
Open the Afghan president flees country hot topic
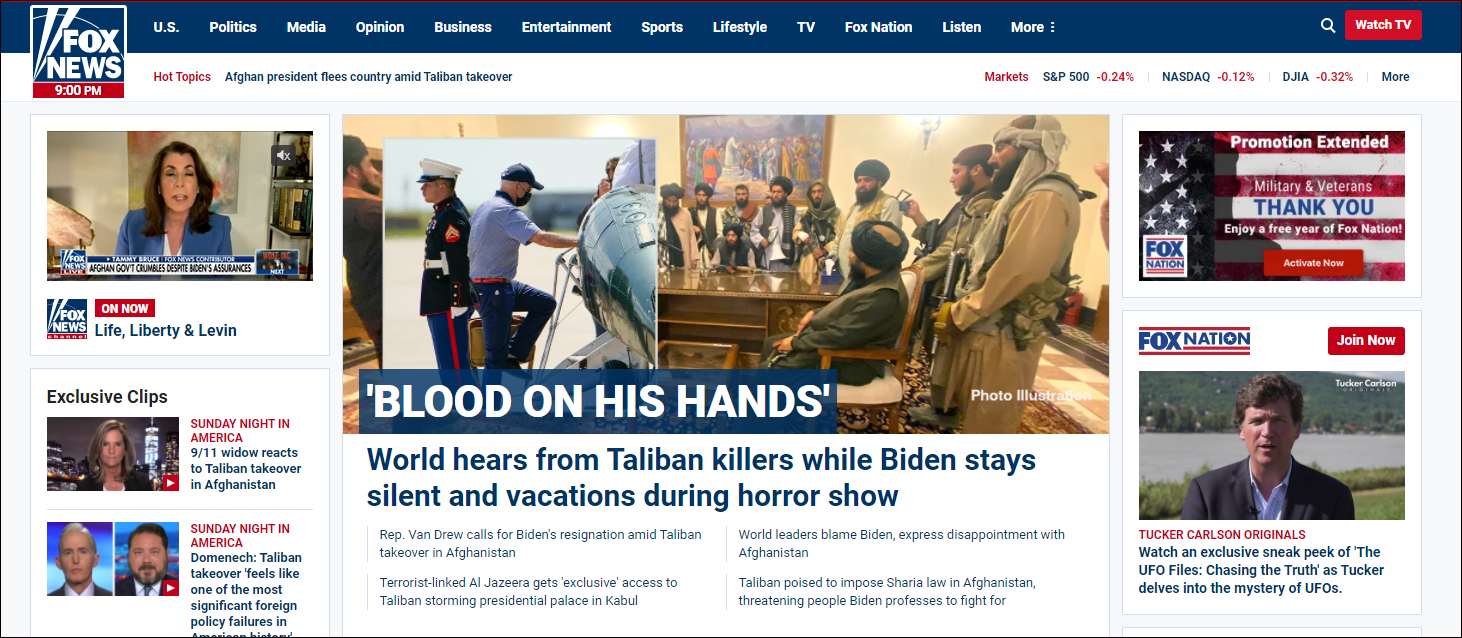coord(368,77)
